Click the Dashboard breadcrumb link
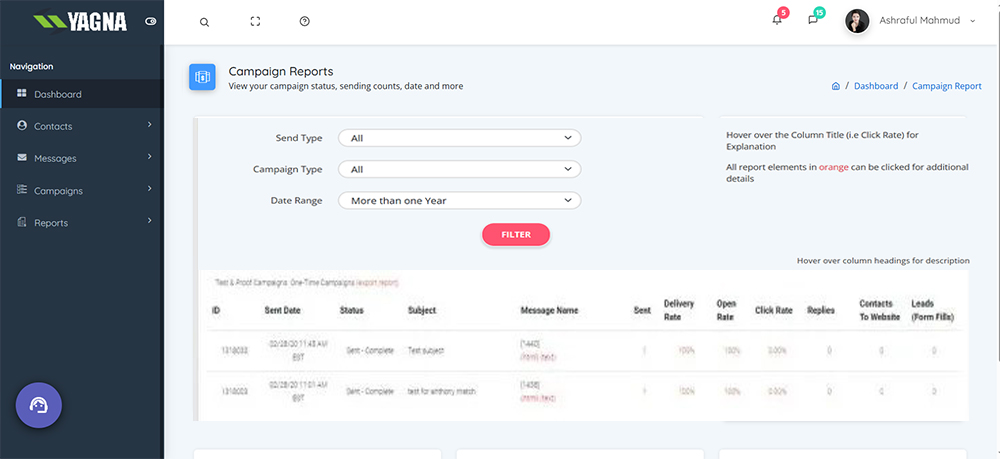 [x=875, y=86]
